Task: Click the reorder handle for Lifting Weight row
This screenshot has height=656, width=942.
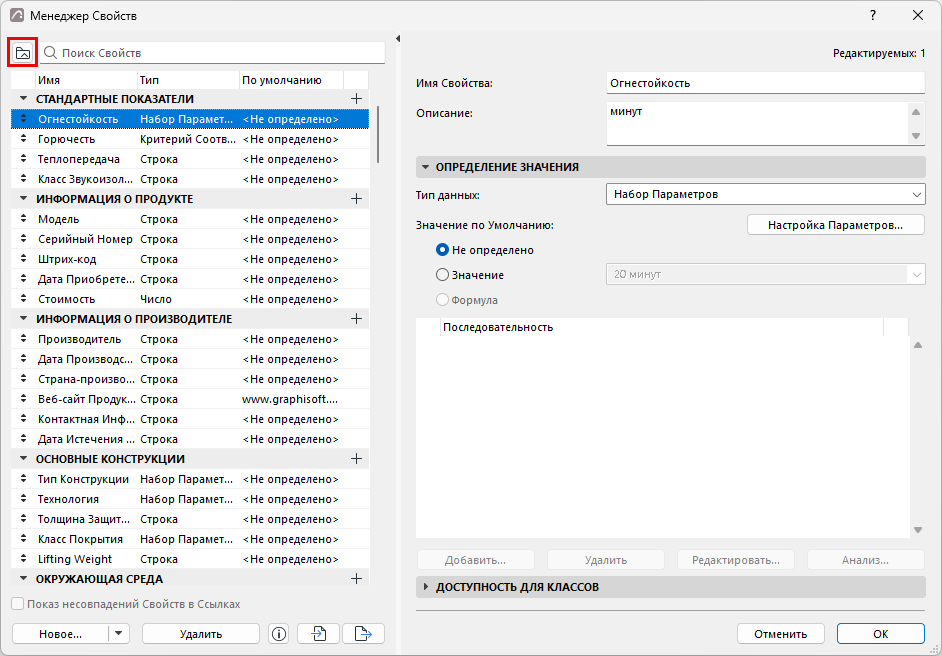Action: click(x=23, y=559)
